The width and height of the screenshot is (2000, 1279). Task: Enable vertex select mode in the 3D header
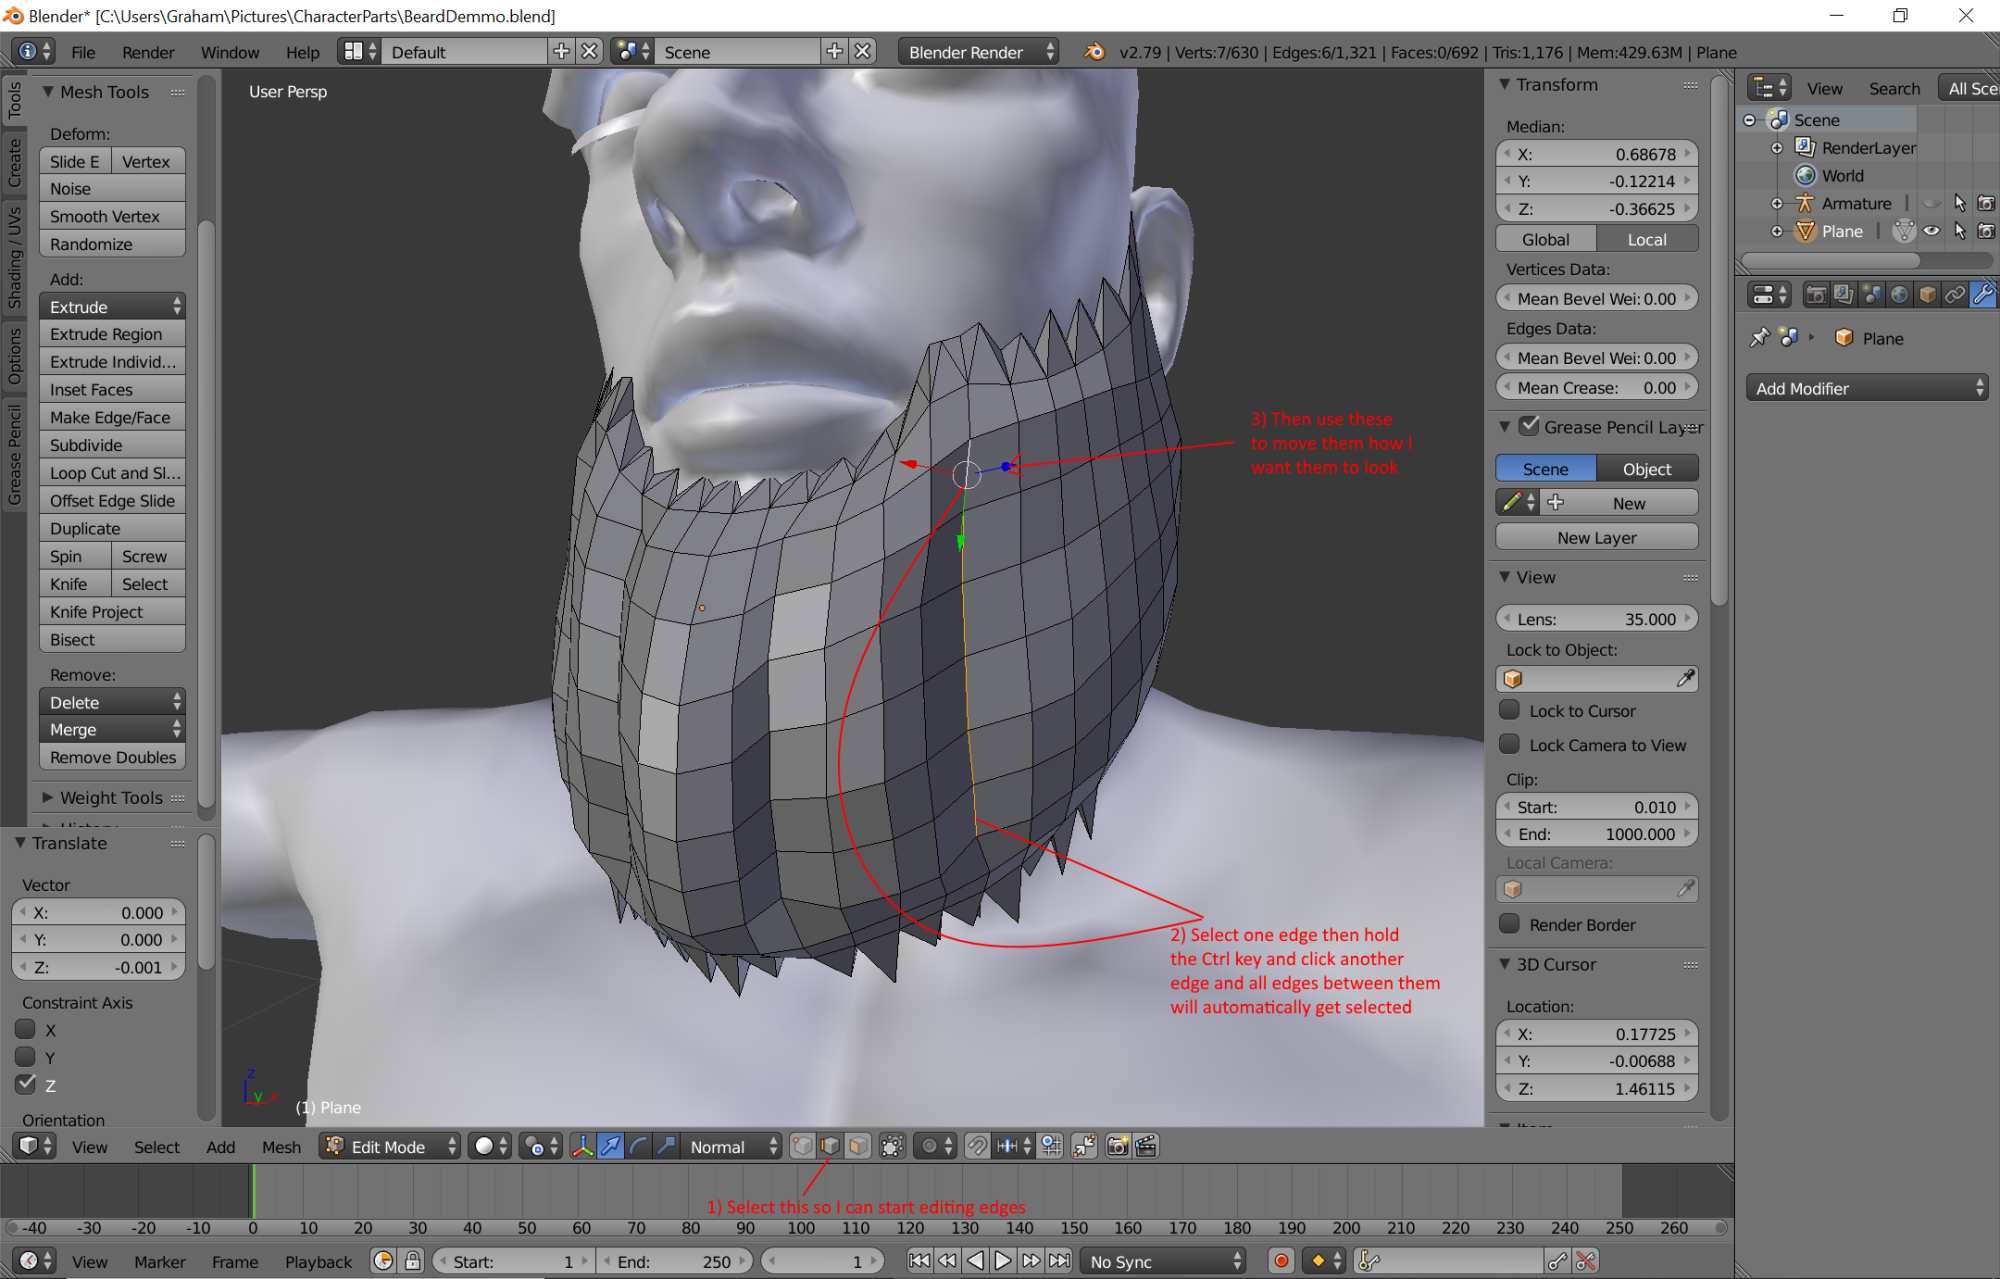tap(802, 1146)
